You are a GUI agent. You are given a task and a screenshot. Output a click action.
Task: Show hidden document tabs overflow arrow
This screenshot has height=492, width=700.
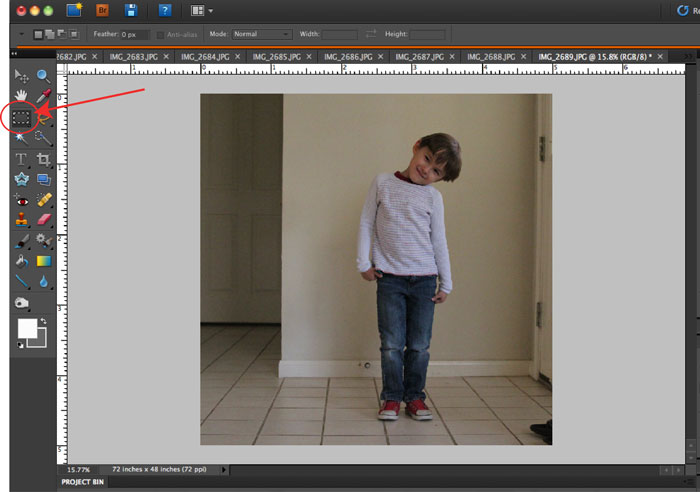(688, 57)
